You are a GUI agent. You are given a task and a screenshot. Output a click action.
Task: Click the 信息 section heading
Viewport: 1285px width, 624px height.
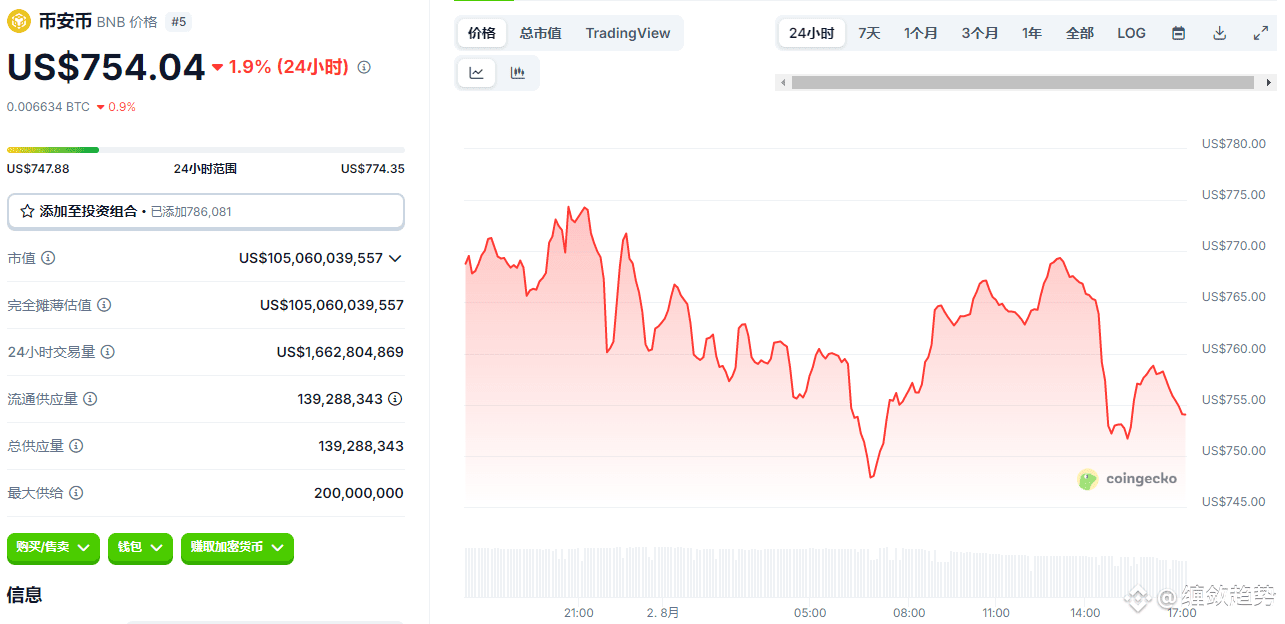point(25,595)
